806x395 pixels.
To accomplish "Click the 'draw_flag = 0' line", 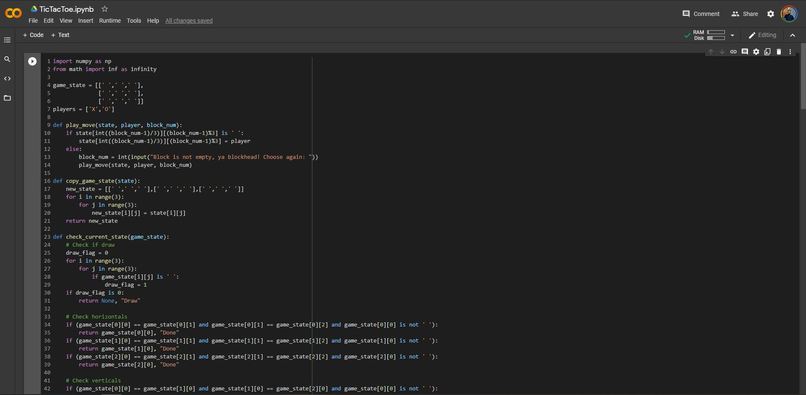I will click(x=87, y=253).
